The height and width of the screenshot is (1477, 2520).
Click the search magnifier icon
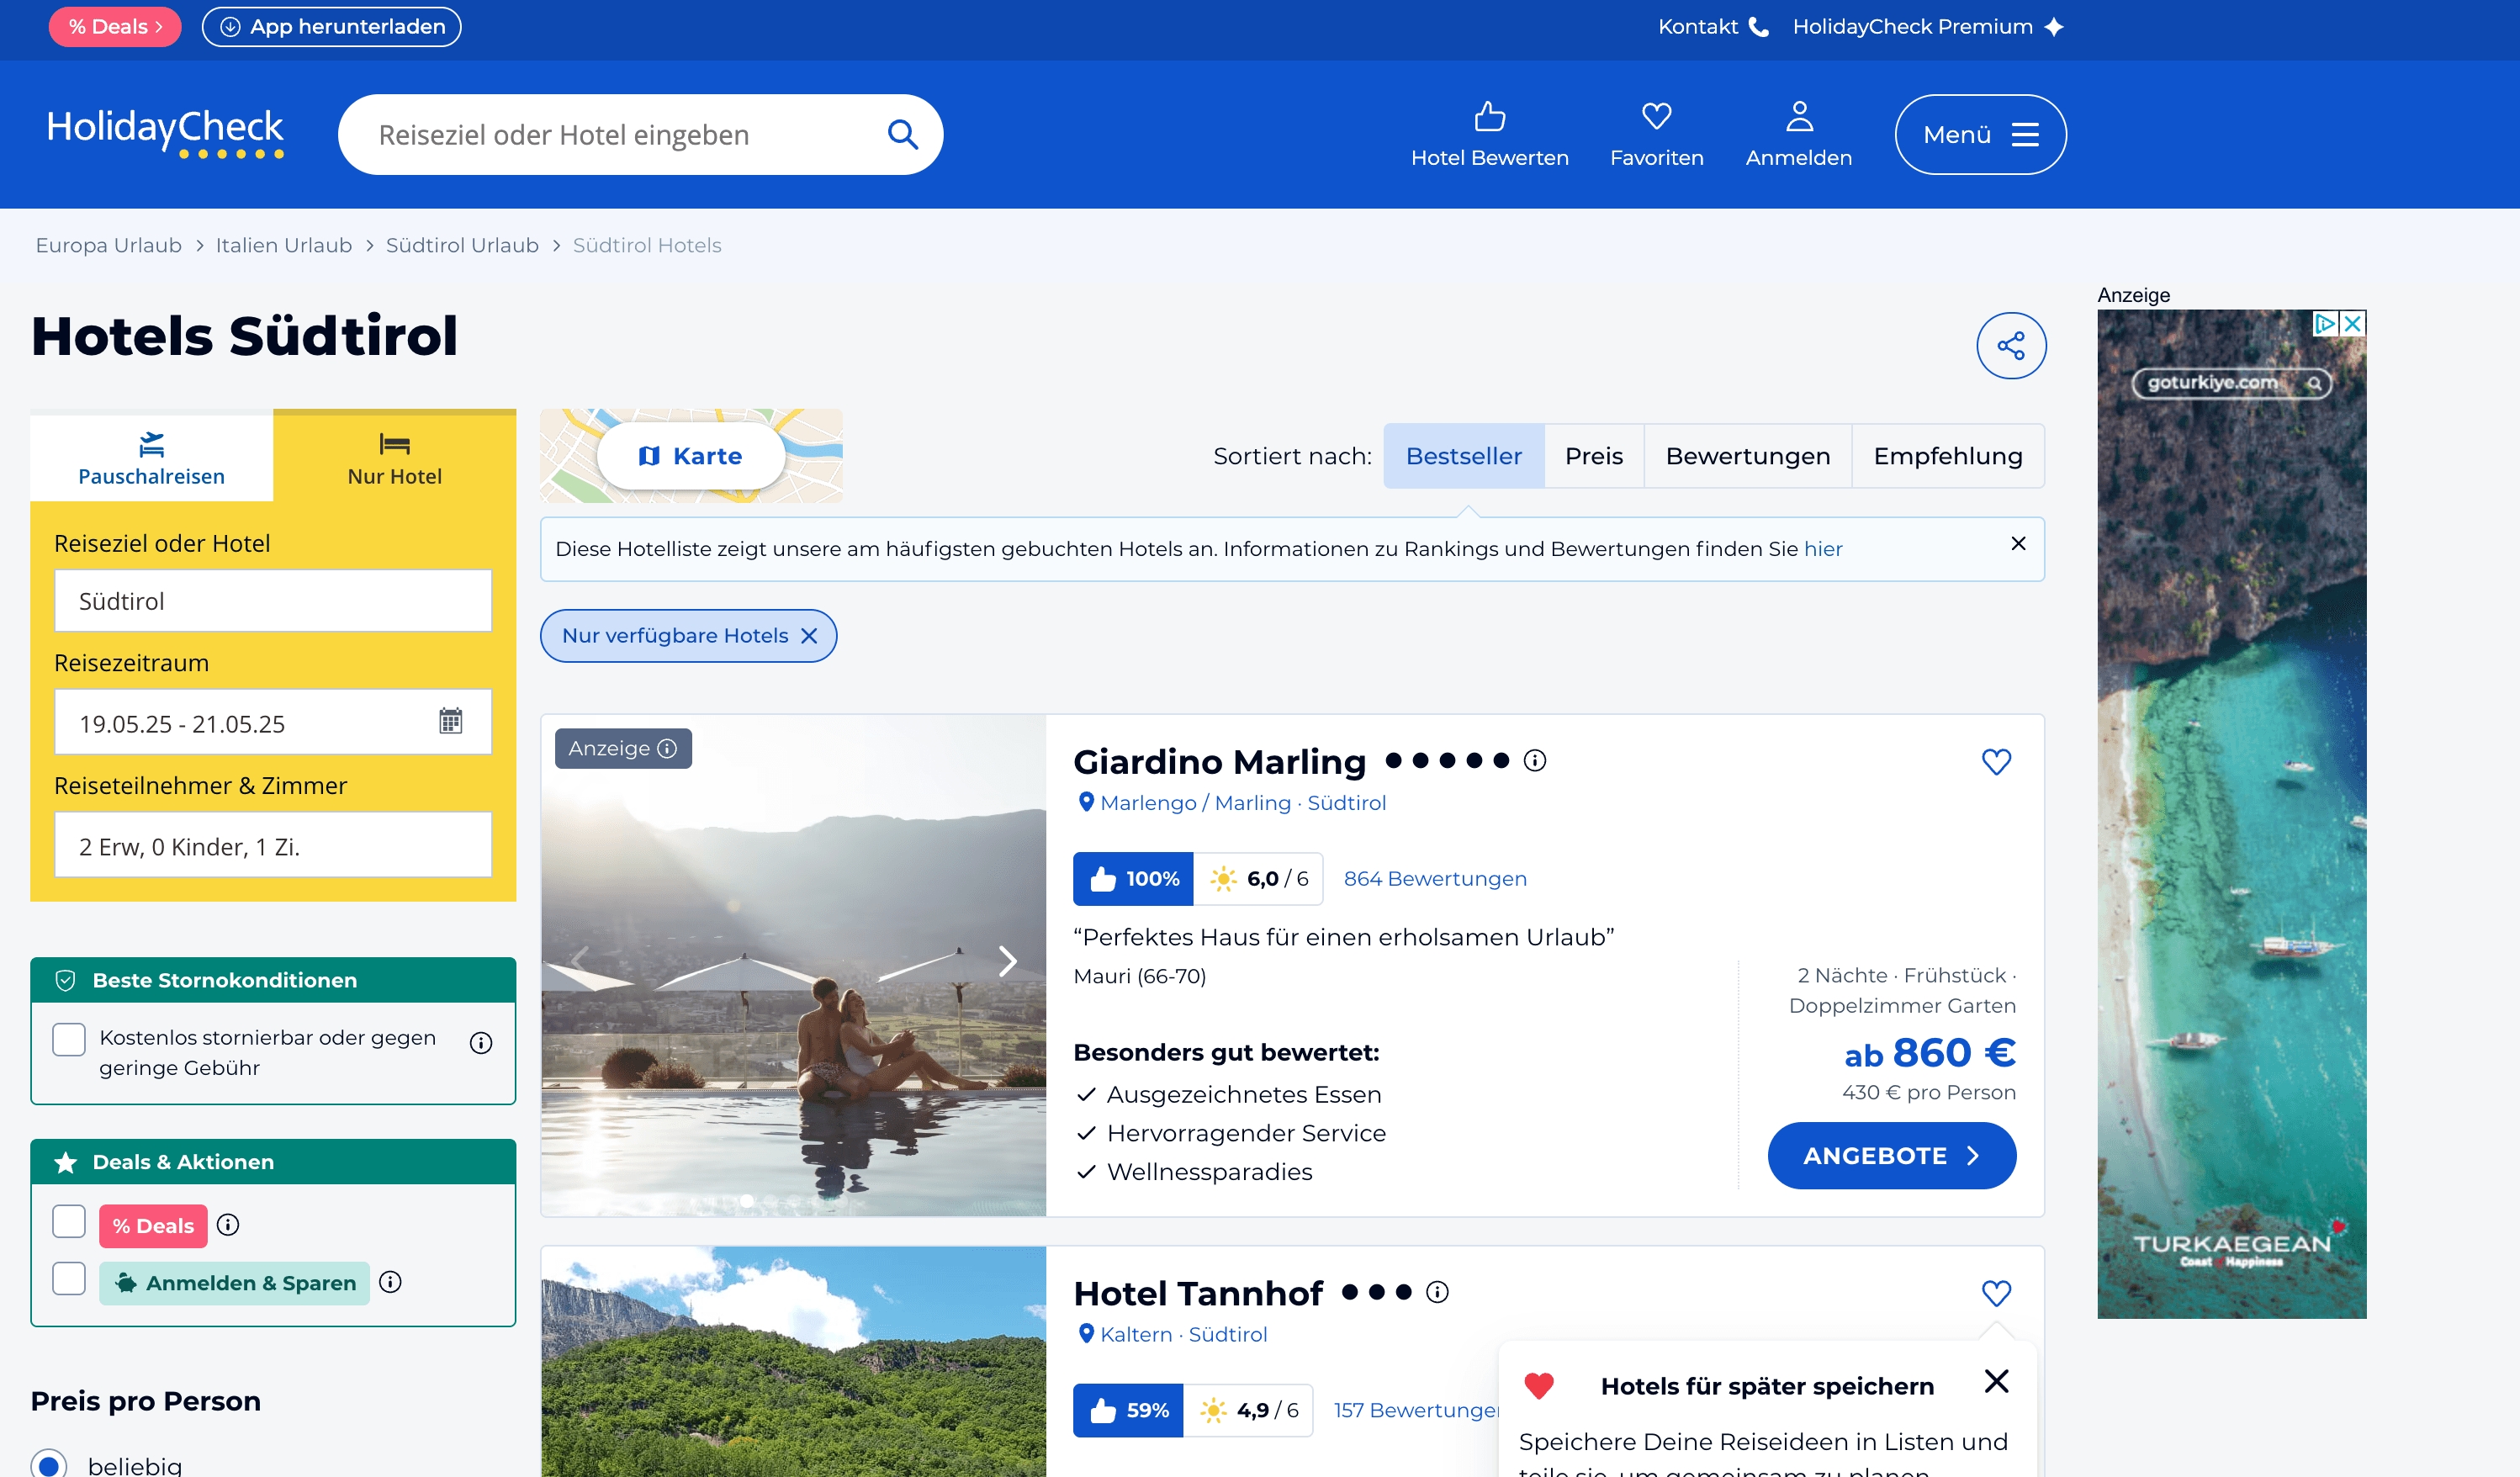pyautogui.click(x=902, y=134)
